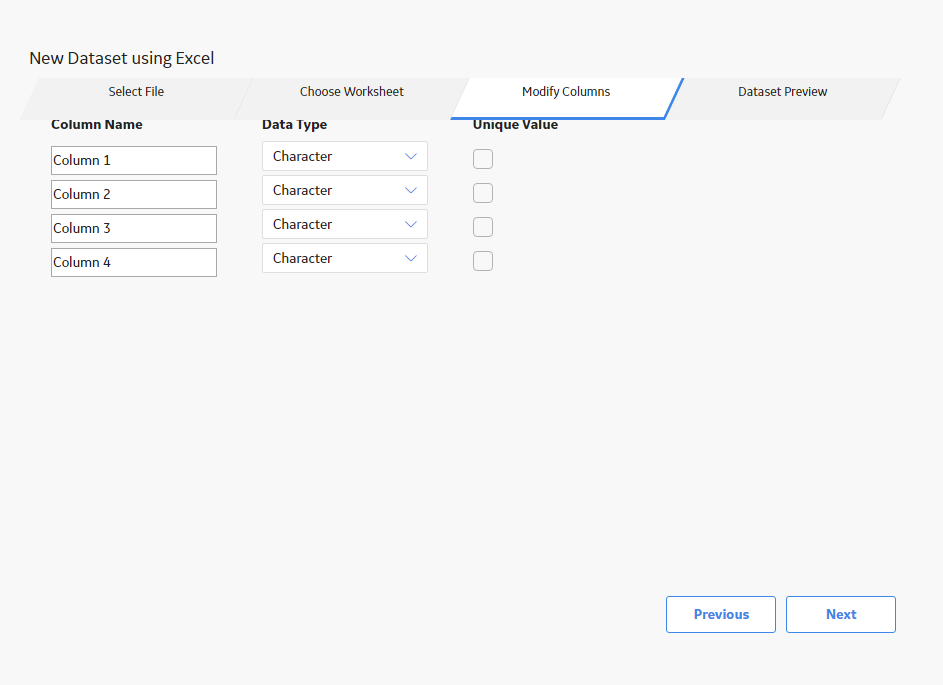Image resolution: width=943 pixels, height=685 pixels.
Task: Open the Column 3 Data Type combo box
Action: pyautogui.click(x=345, y=224)
